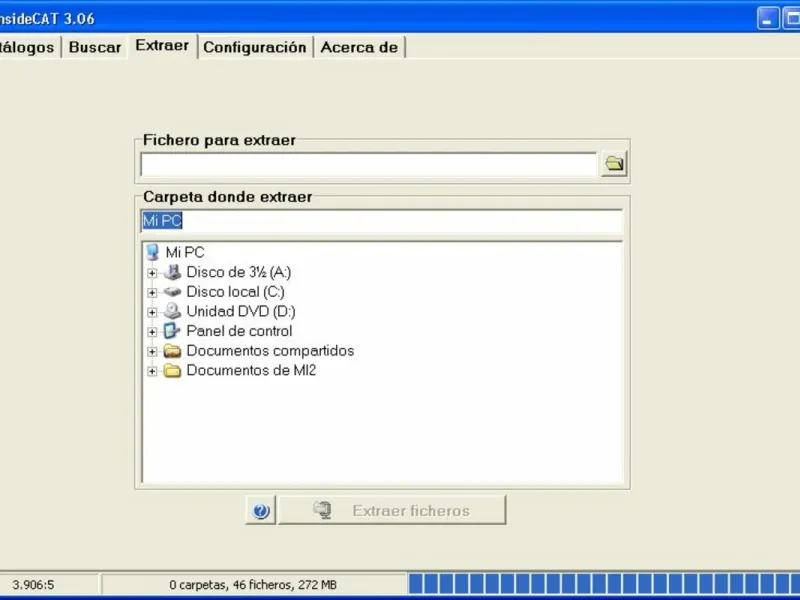Screen dimensions: 800x600
Task: Select the Disco de 3½ (A:) label
Action: click(239, 272)
